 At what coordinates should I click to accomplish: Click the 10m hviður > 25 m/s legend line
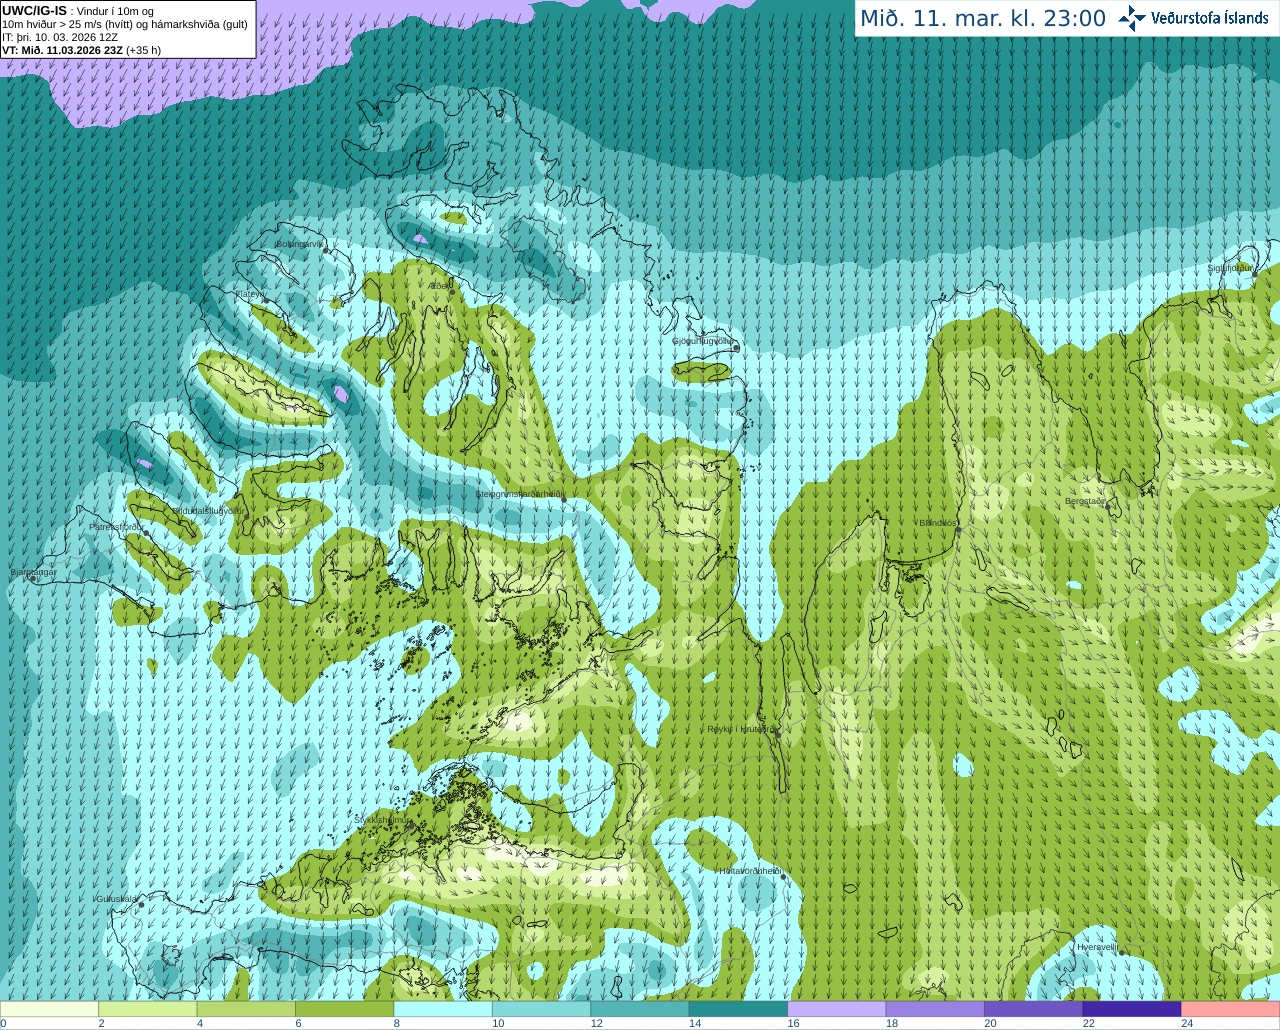125,24
